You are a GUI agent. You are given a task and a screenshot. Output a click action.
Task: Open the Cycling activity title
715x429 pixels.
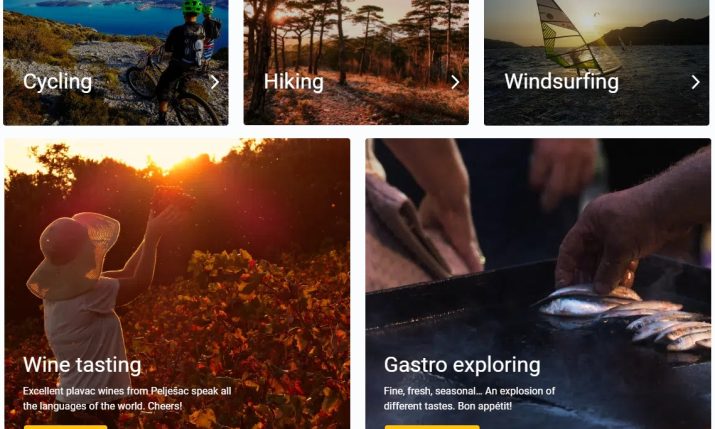[x=58, y=82]
